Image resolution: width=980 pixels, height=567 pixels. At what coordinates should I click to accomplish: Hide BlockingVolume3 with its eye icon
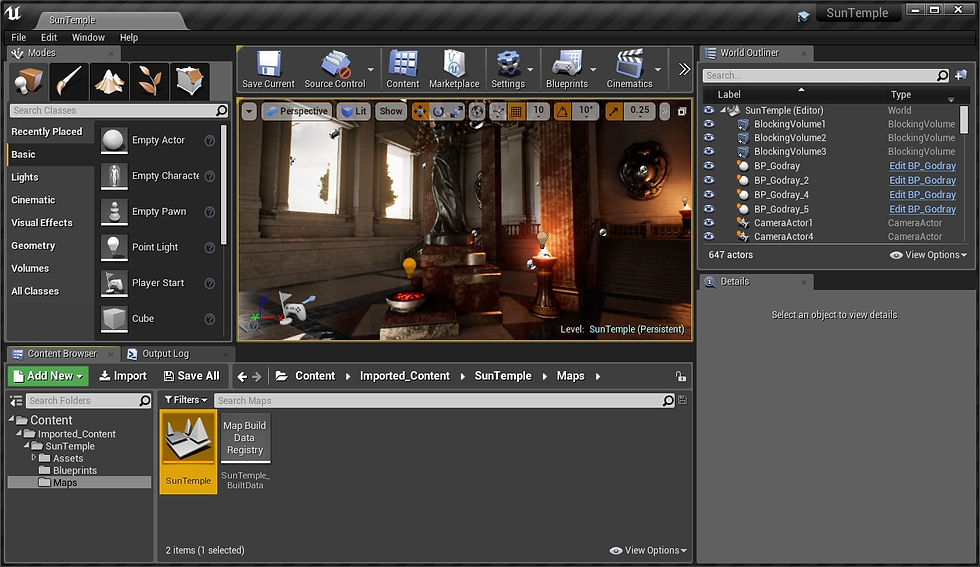point(709,151)
